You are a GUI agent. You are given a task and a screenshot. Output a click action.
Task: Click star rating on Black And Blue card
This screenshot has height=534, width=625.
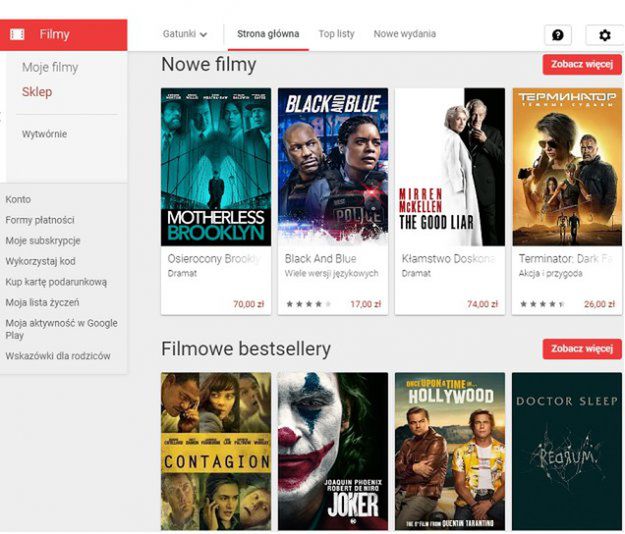pyautogui.click(x=309, y=304)
